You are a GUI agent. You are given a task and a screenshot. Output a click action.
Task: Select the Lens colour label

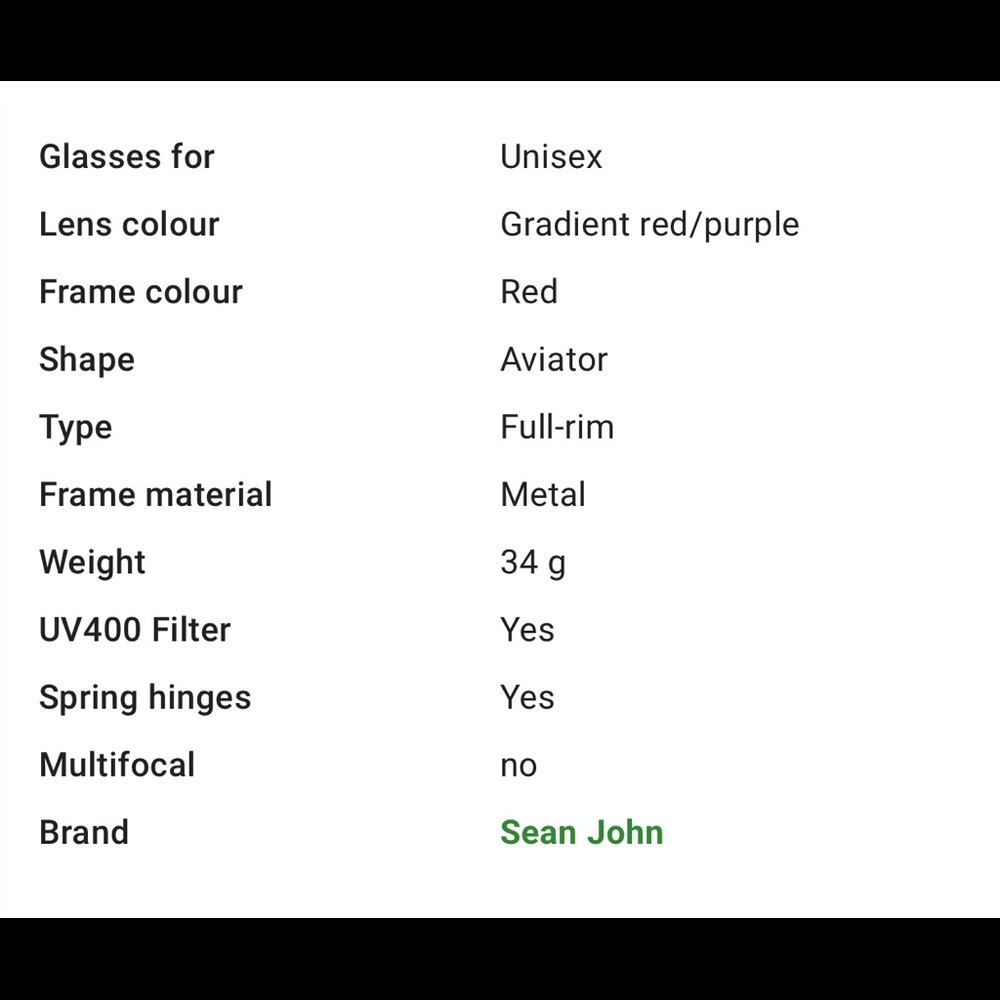click(129, 224)
